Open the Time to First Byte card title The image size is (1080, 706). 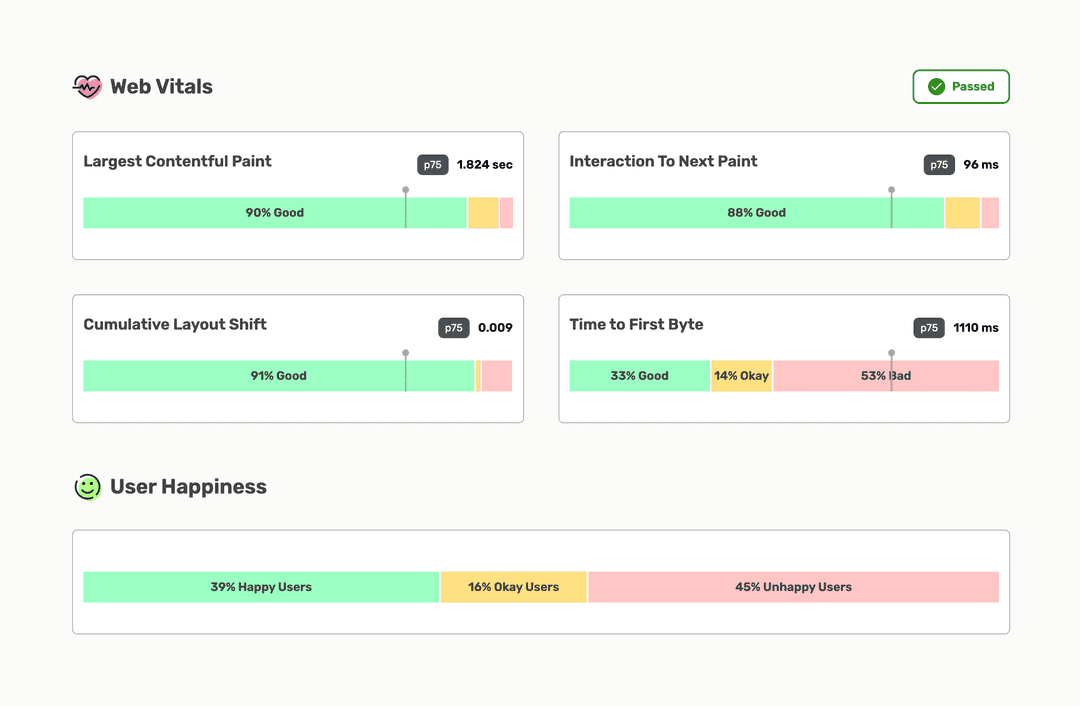636,324
